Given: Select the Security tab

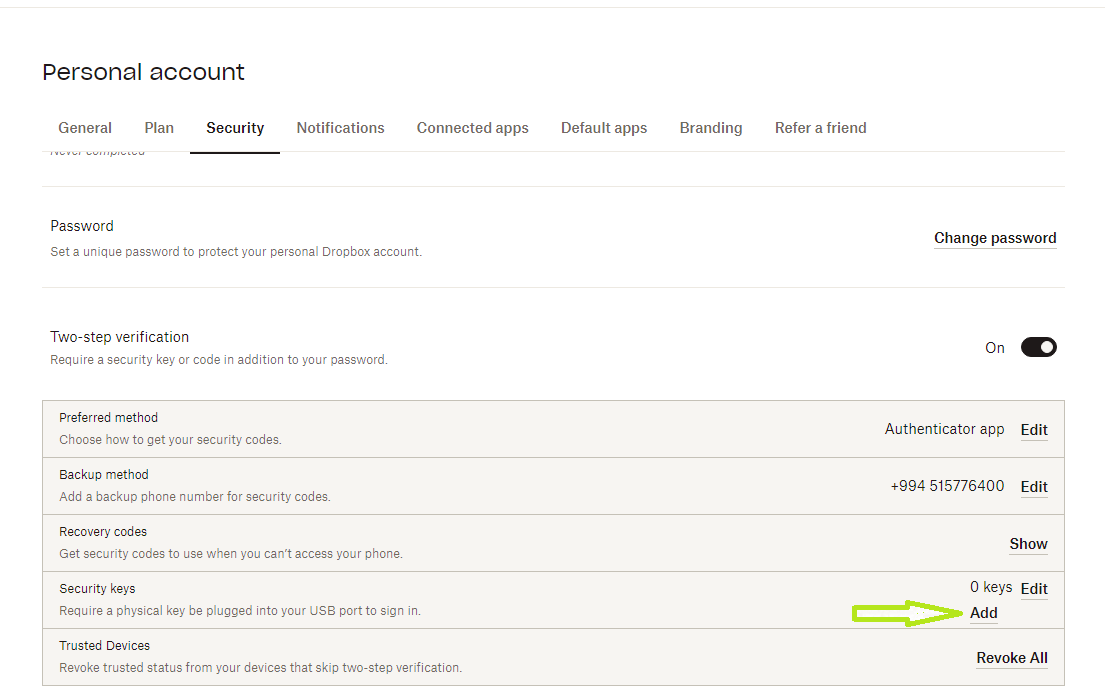Looking at the screenshot, I should pos(235,128).
